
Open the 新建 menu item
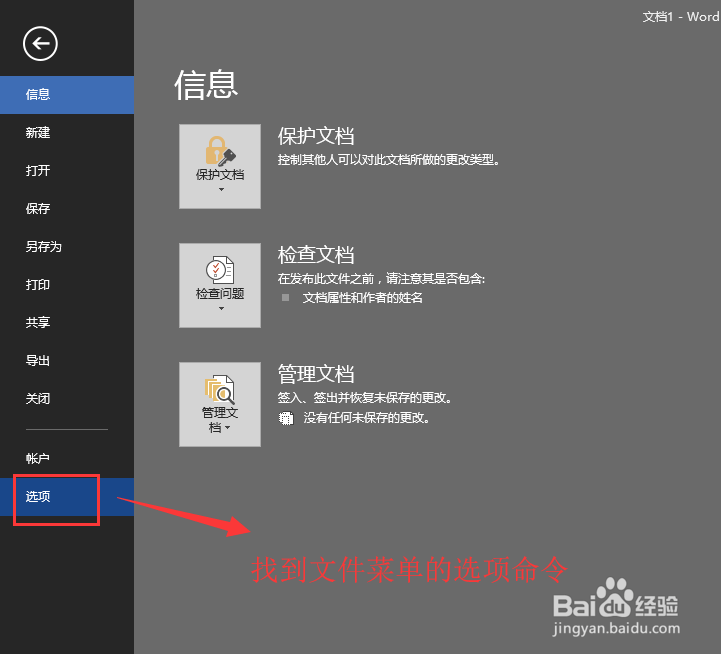click(x=67, y=133)
